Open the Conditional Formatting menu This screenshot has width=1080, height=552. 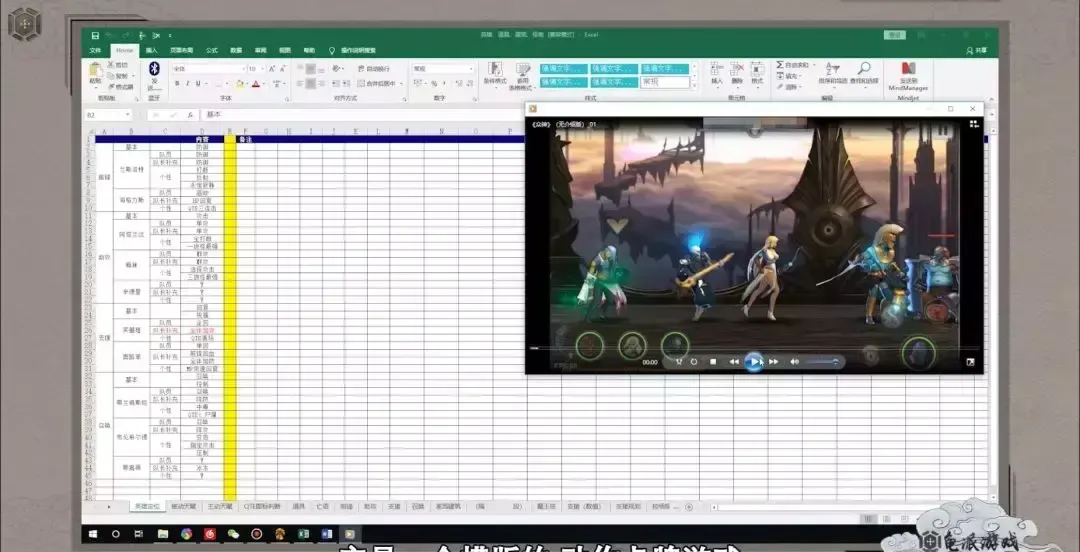(495, 74)
